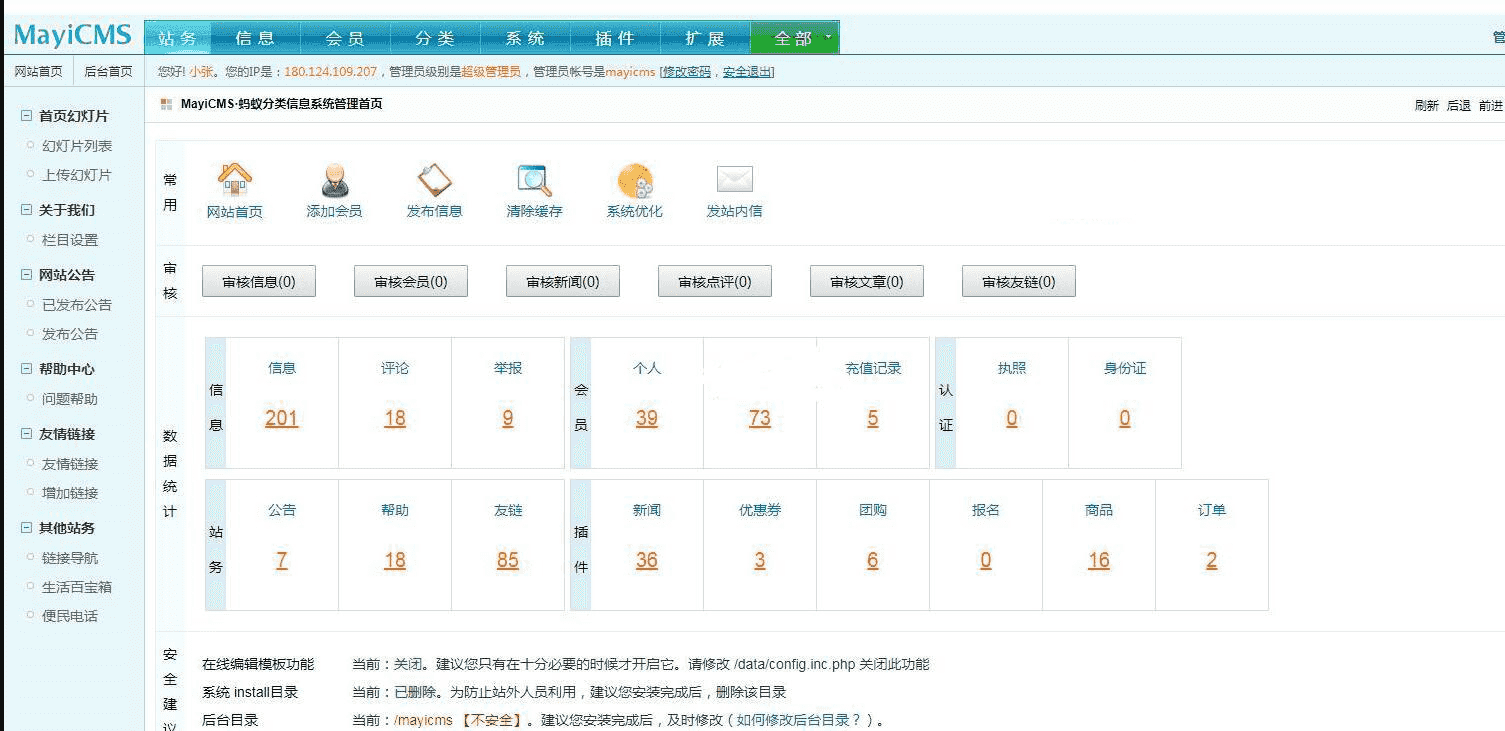
Task: Click 刷新 to refresh the page
Action: pos(1426,103)
